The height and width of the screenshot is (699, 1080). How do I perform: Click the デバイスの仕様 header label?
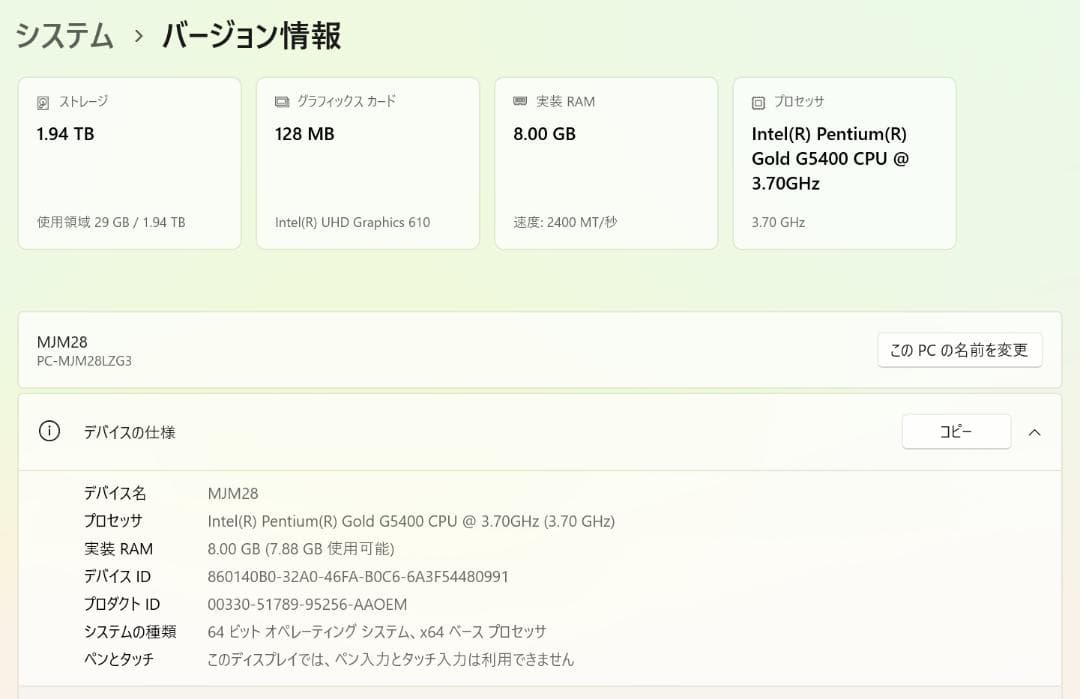pos(129,432)
